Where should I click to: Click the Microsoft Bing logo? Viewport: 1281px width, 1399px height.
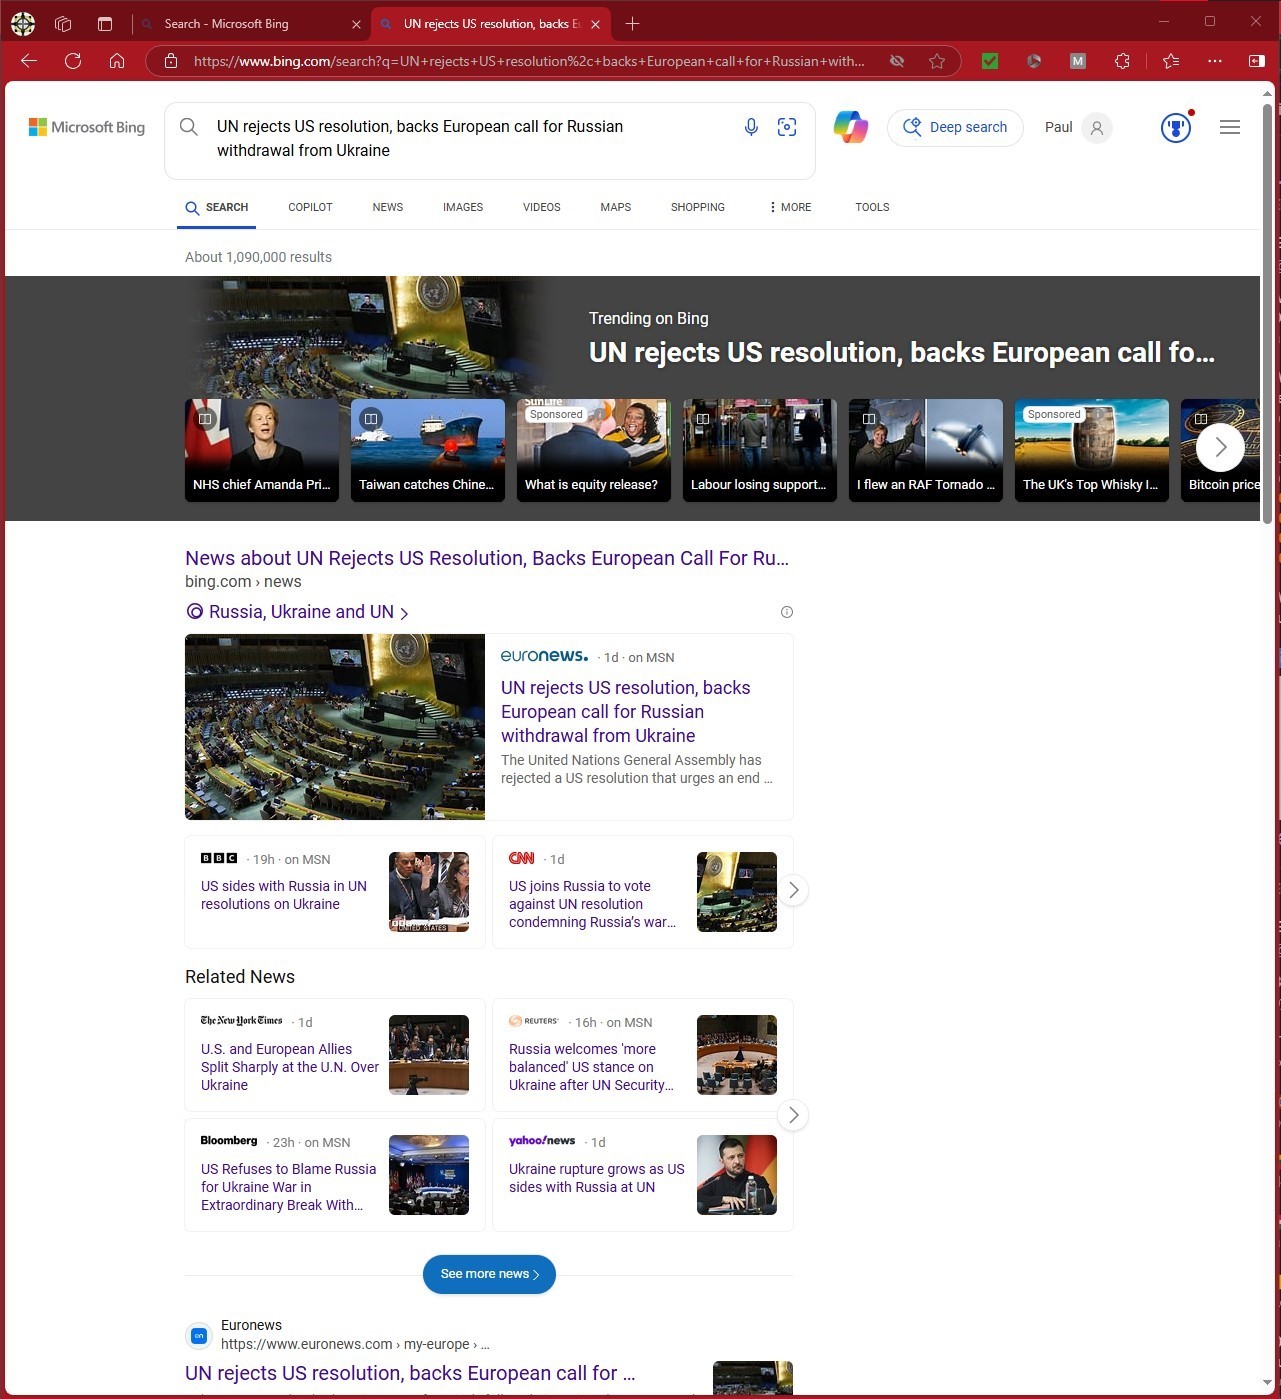click(87, 127)
